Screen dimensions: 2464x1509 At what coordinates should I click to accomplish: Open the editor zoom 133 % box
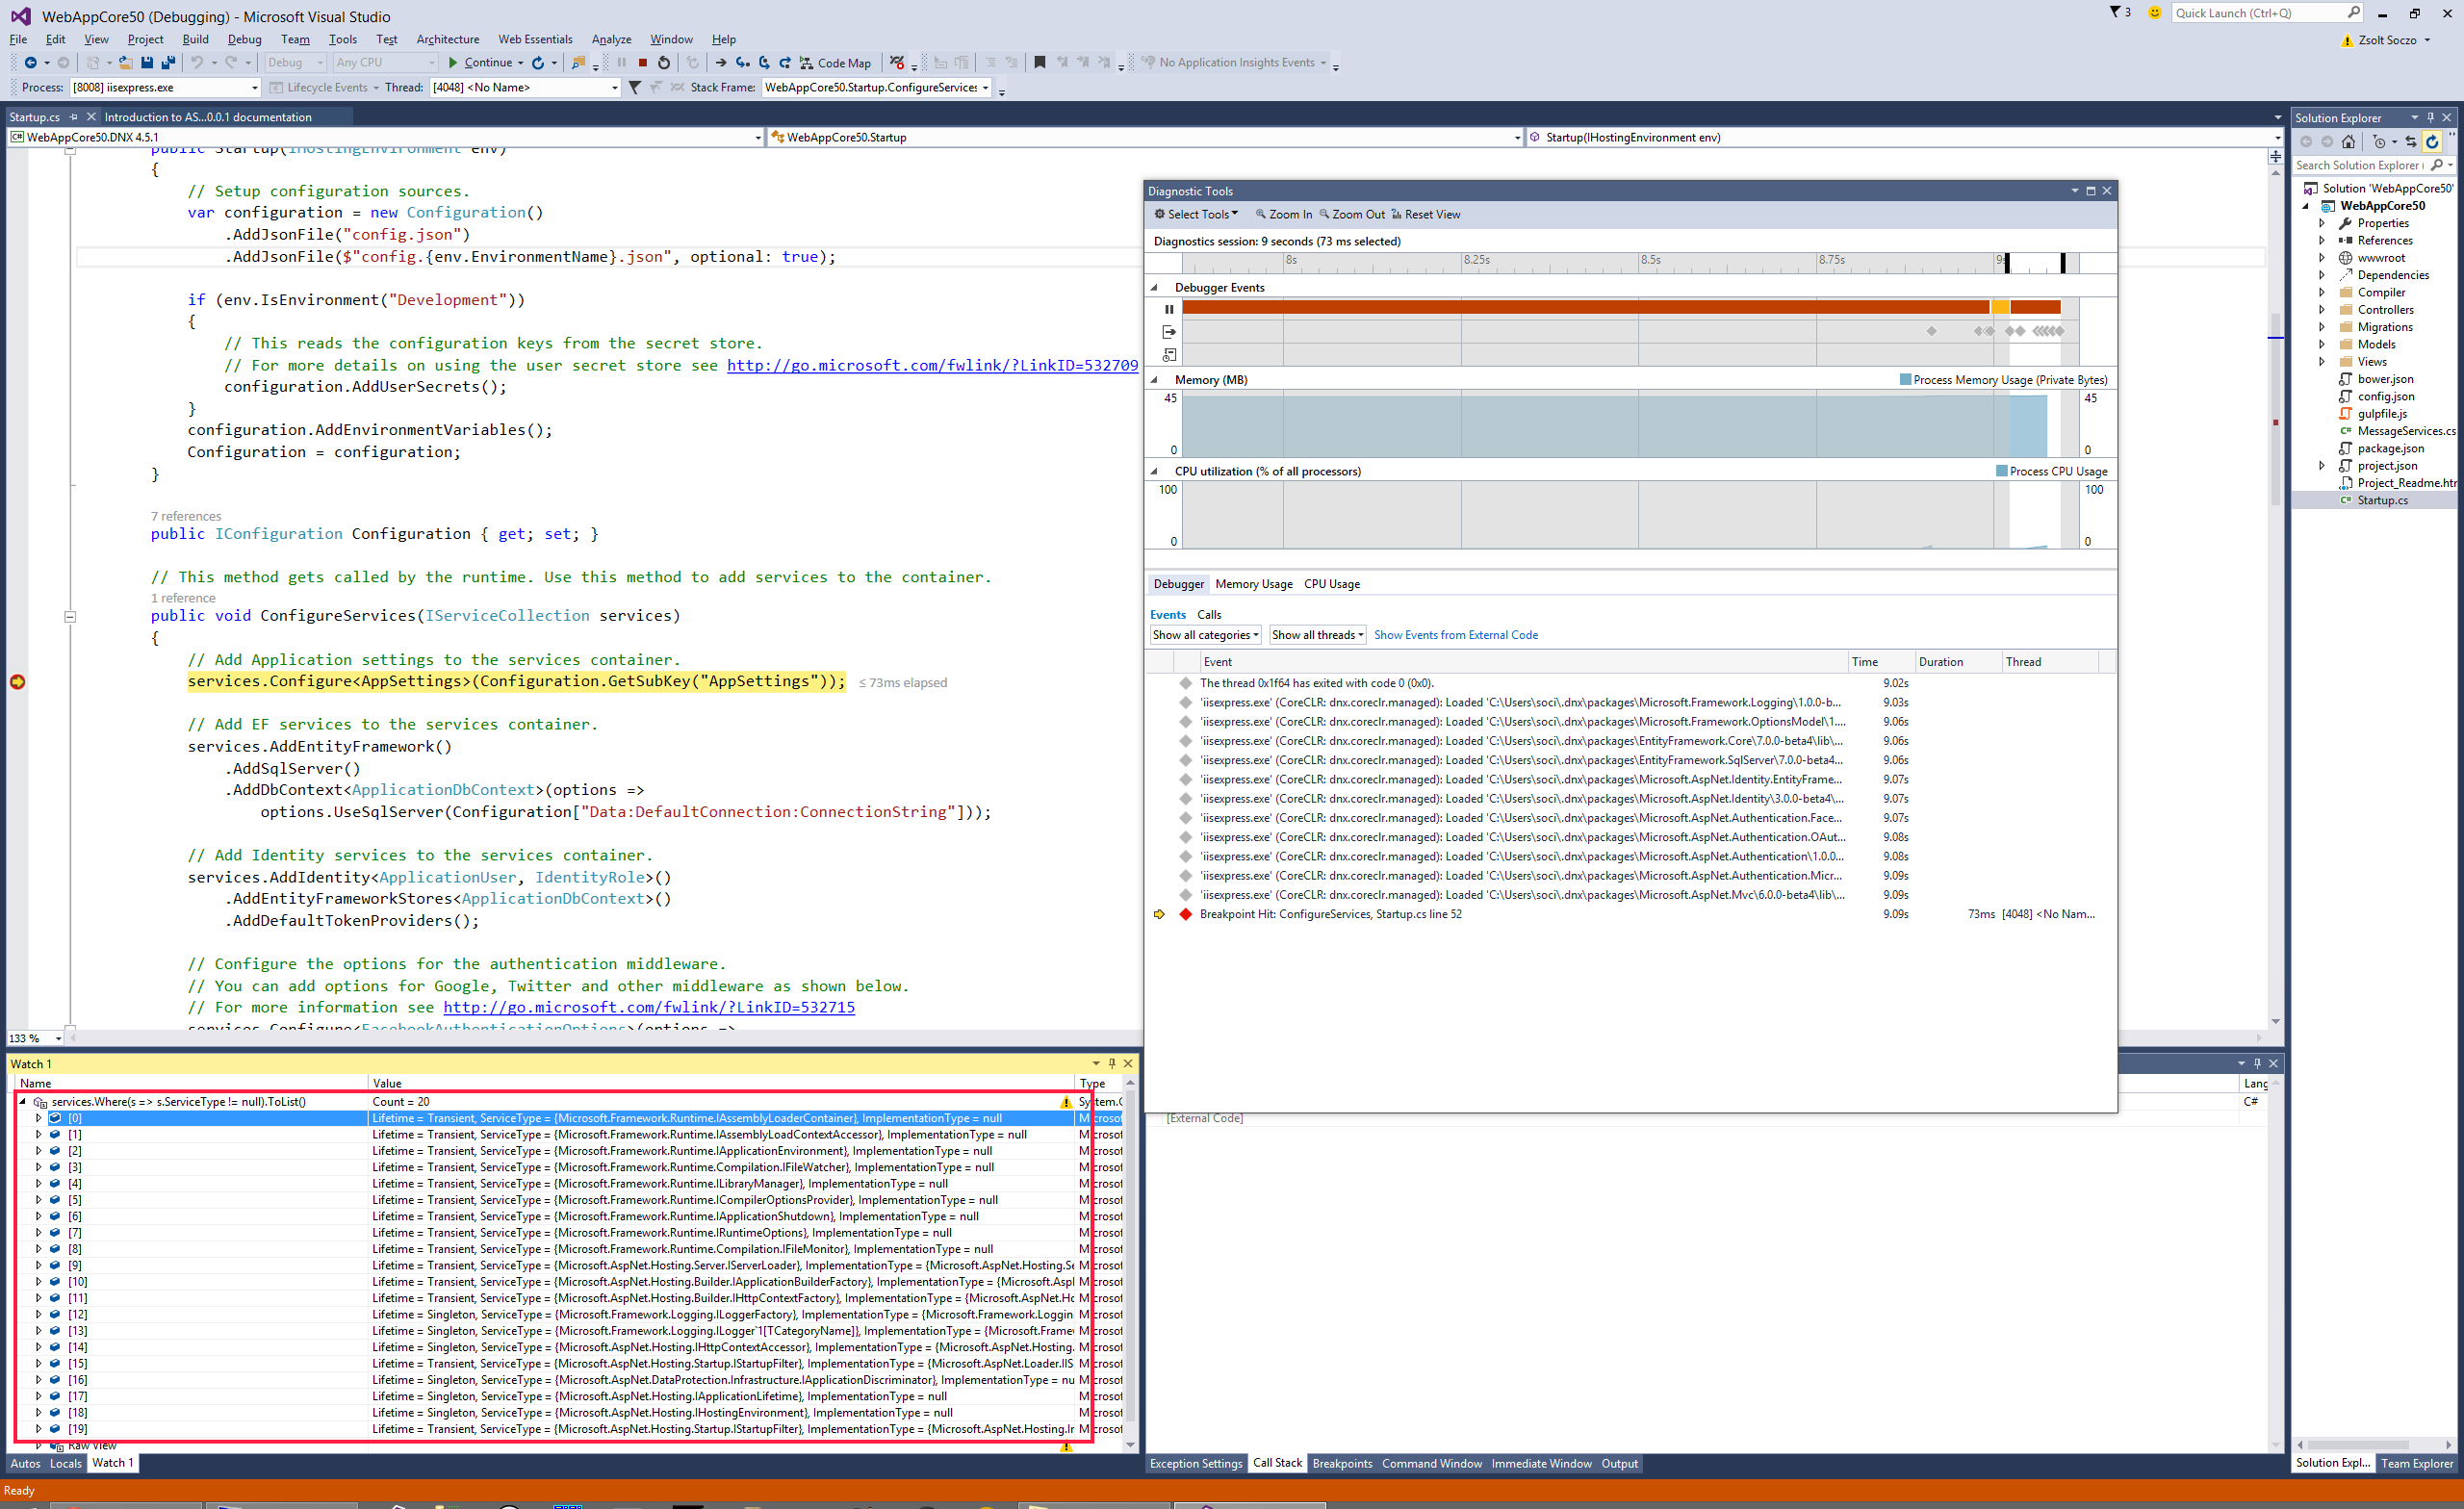point(36,1038)
